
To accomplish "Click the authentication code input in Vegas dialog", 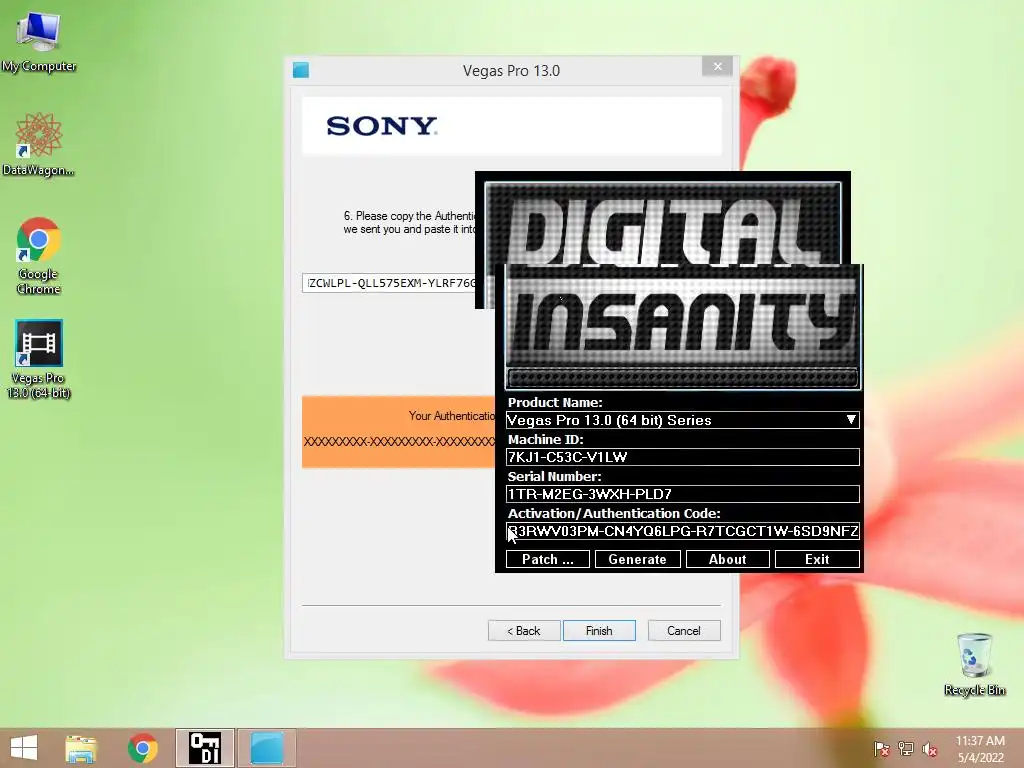I will coord(390,283).
